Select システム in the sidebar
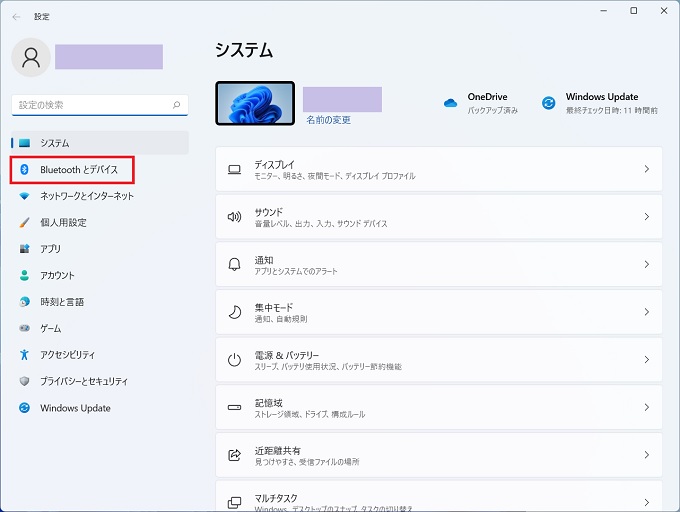The image size is (680, 512). pos(100,143)
